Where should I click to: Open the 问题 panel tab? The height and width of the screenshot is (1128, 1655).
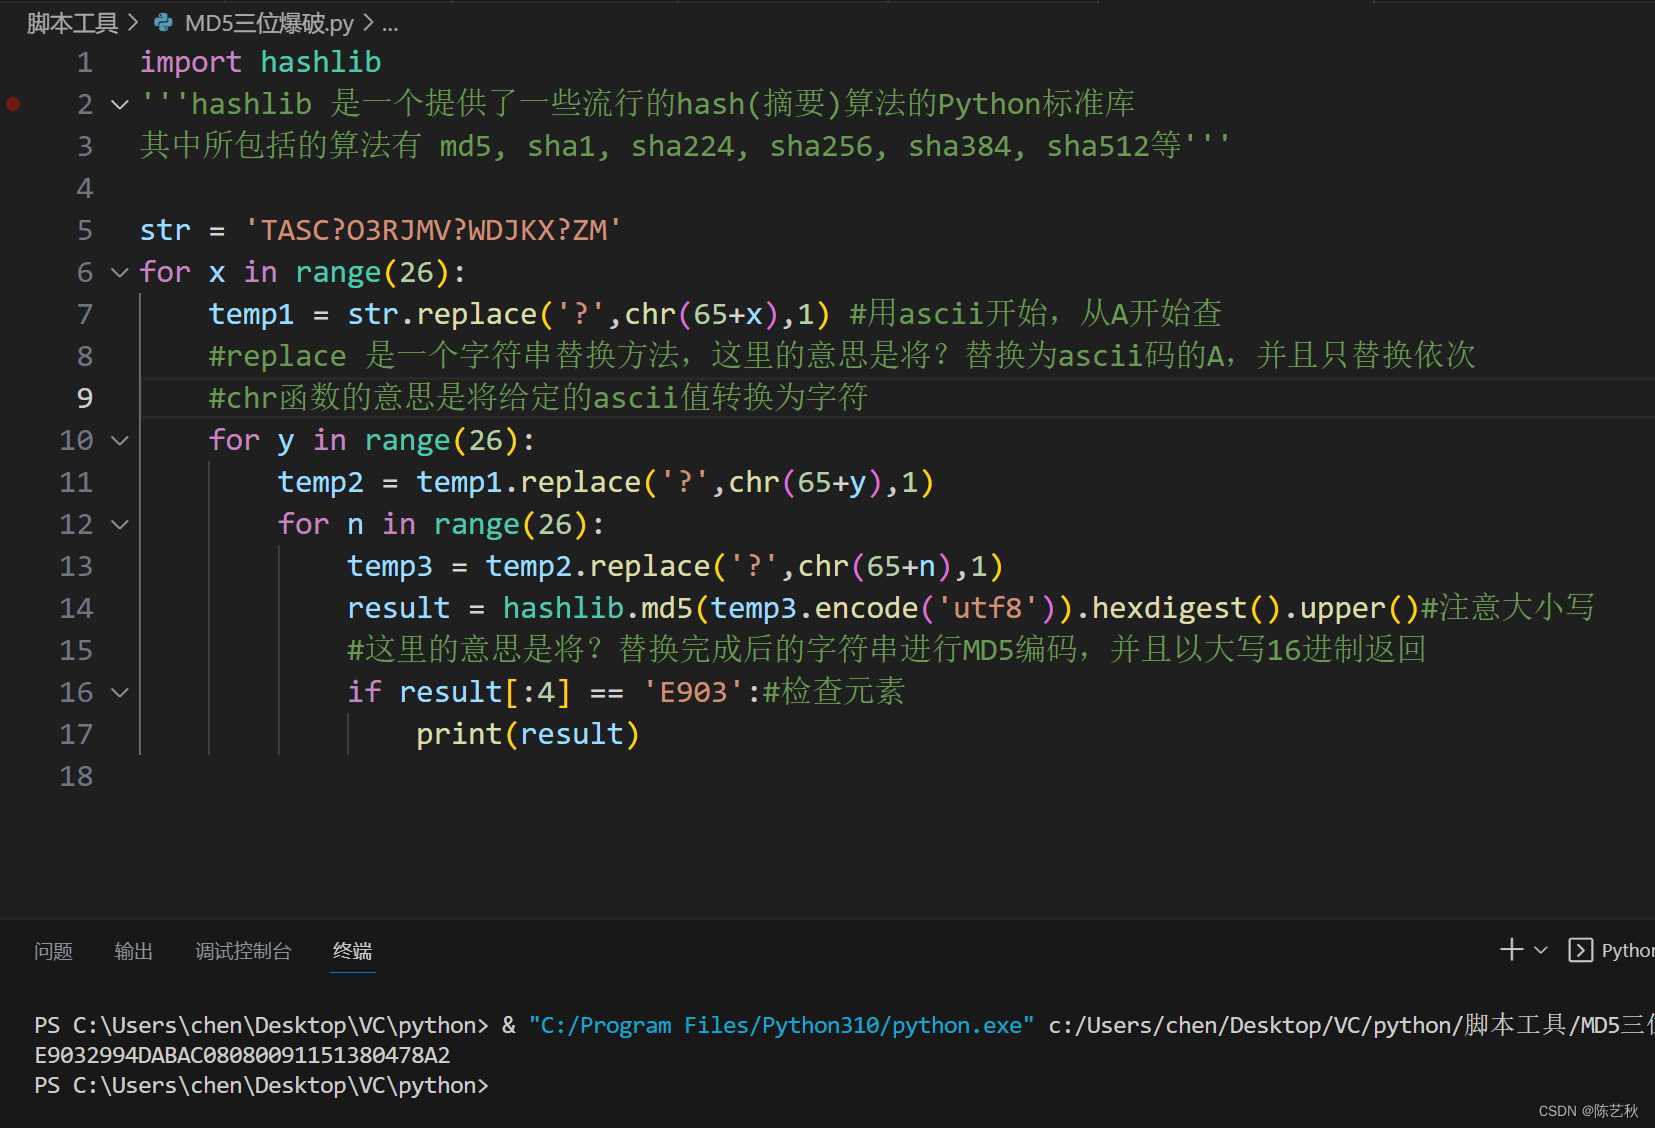coord(53,951)
